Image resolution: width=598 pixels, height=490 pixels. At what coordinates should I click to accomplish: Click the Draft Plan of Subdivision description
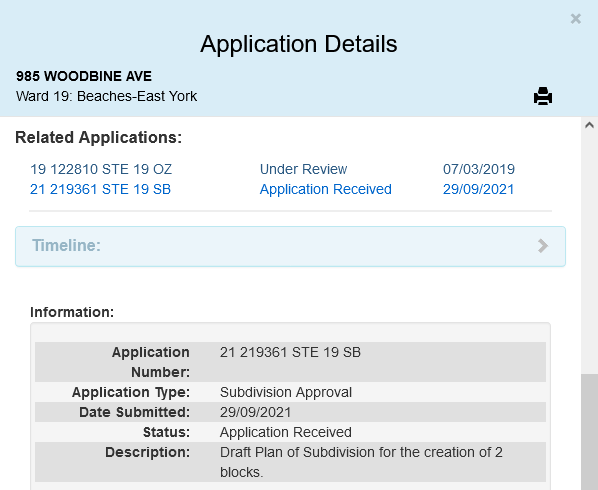361,462
